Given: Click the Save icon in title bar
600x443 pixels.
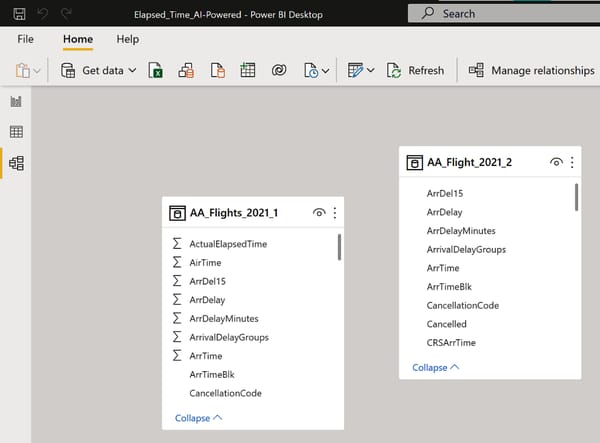Looking at the screenshot, I should click(x=20, y=14).
